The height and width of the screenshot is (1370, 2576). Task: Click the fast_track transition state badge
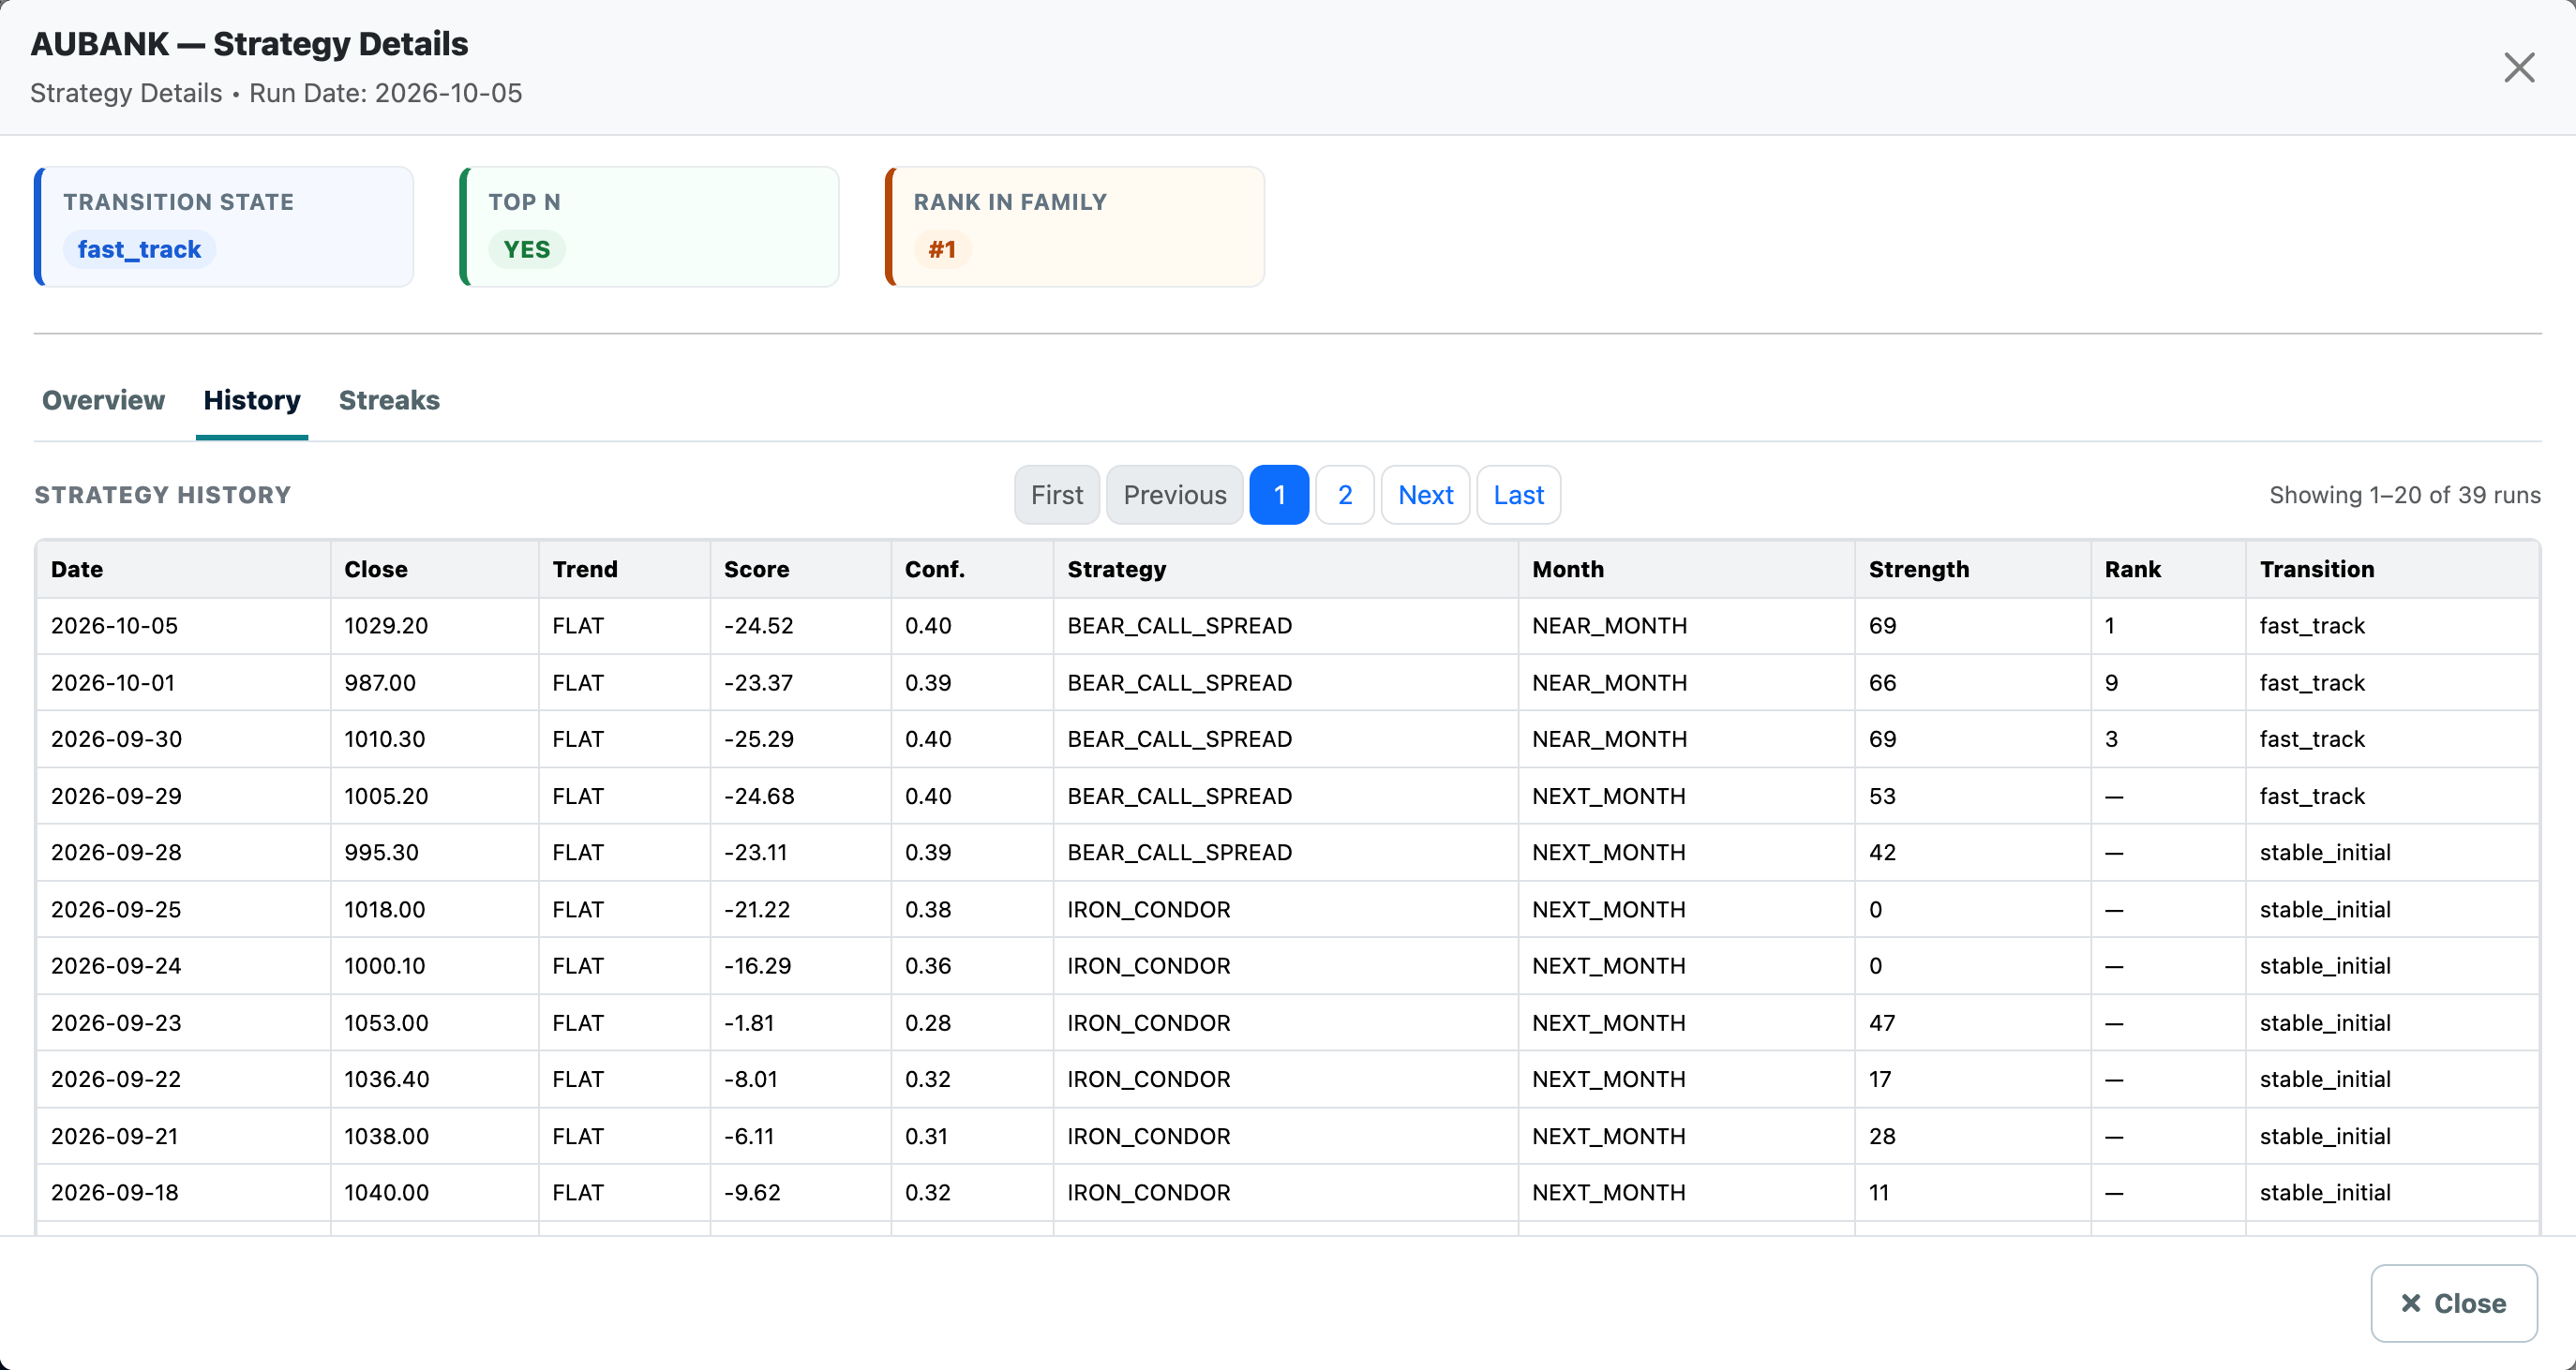coord(139,249)
